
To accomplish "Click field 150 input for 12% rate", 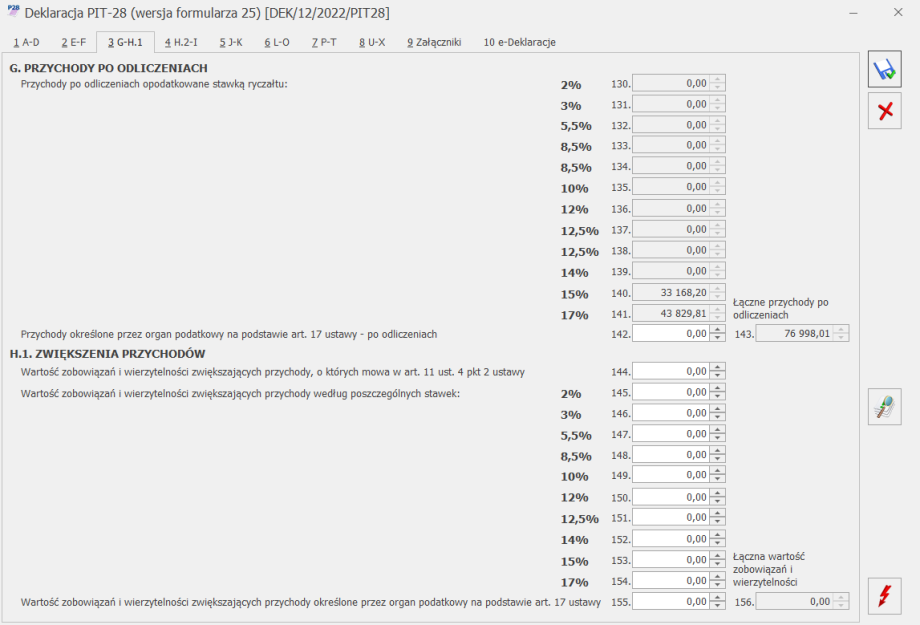I will pyautogui.click(x=671, y=497).
